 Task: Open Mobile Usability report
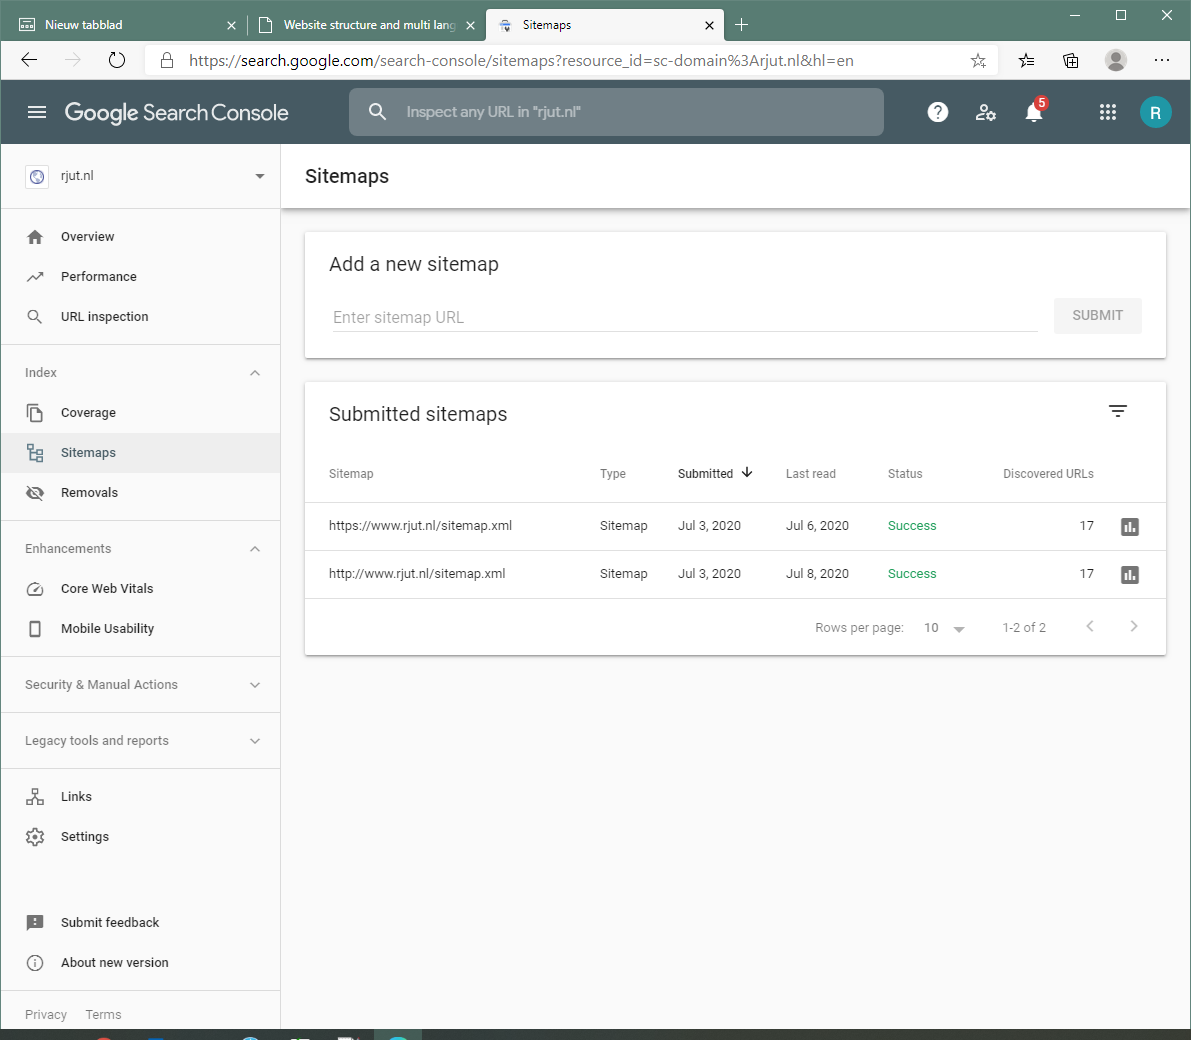point(141,629)
